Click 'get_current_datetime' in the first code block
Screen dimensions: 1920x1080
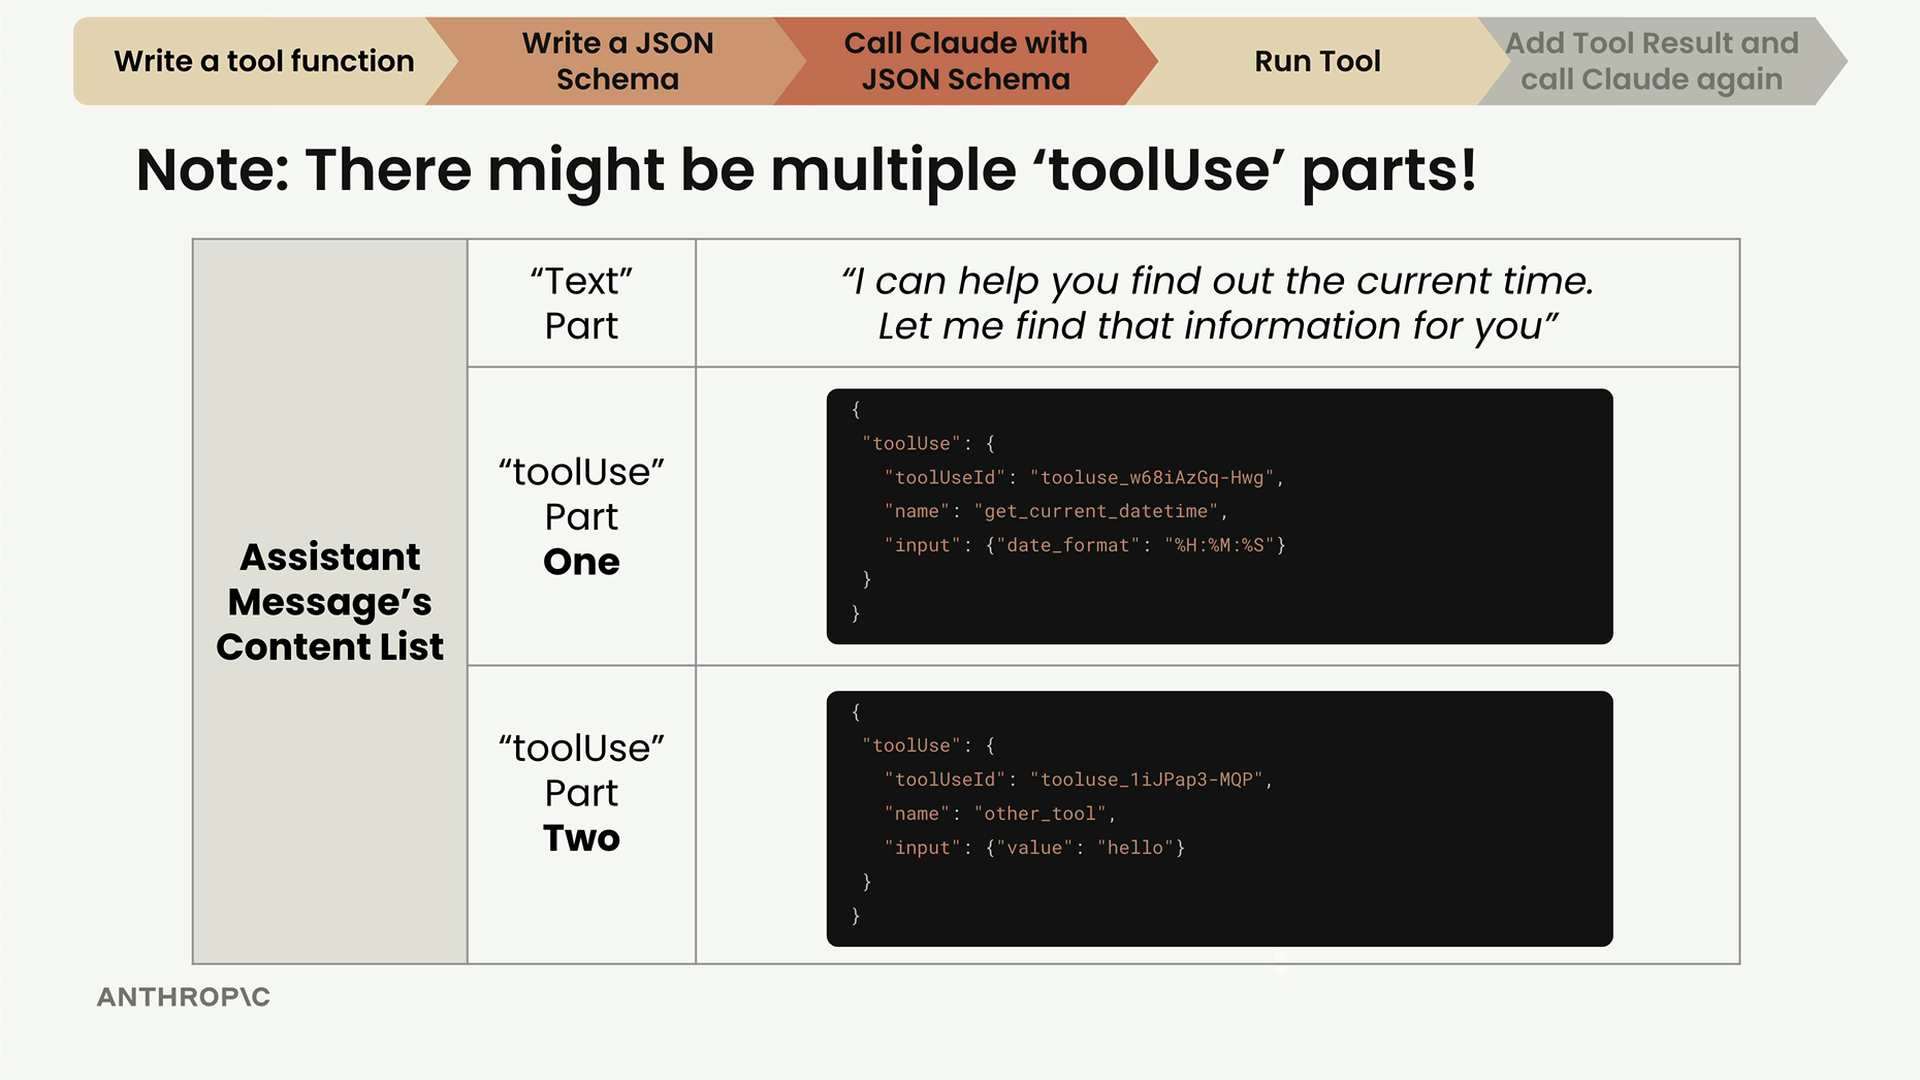(x=1096, y=511)
